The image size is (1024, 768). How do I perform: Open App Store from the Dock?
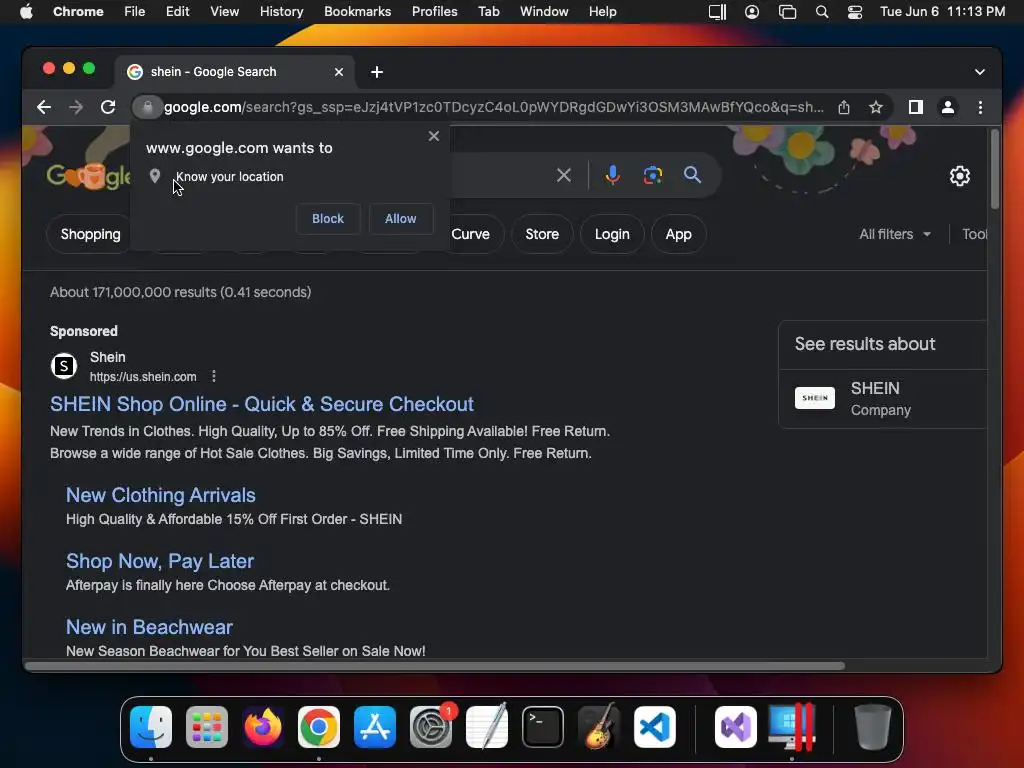(x=375, y=727)
